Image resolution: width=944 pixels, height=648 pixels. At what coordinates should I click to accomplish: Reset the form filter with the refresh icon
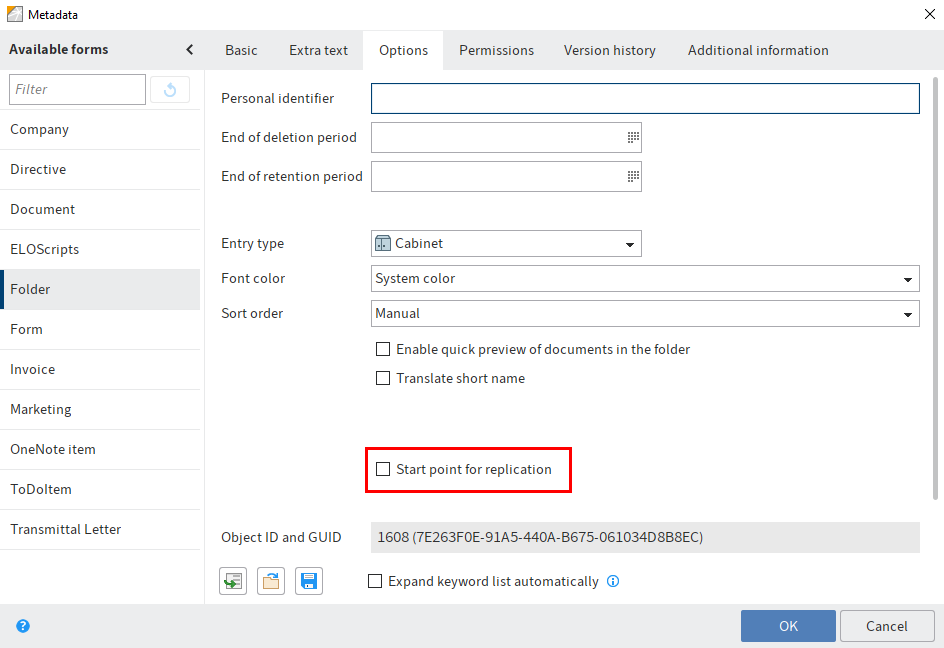click(x=170, y=90)
